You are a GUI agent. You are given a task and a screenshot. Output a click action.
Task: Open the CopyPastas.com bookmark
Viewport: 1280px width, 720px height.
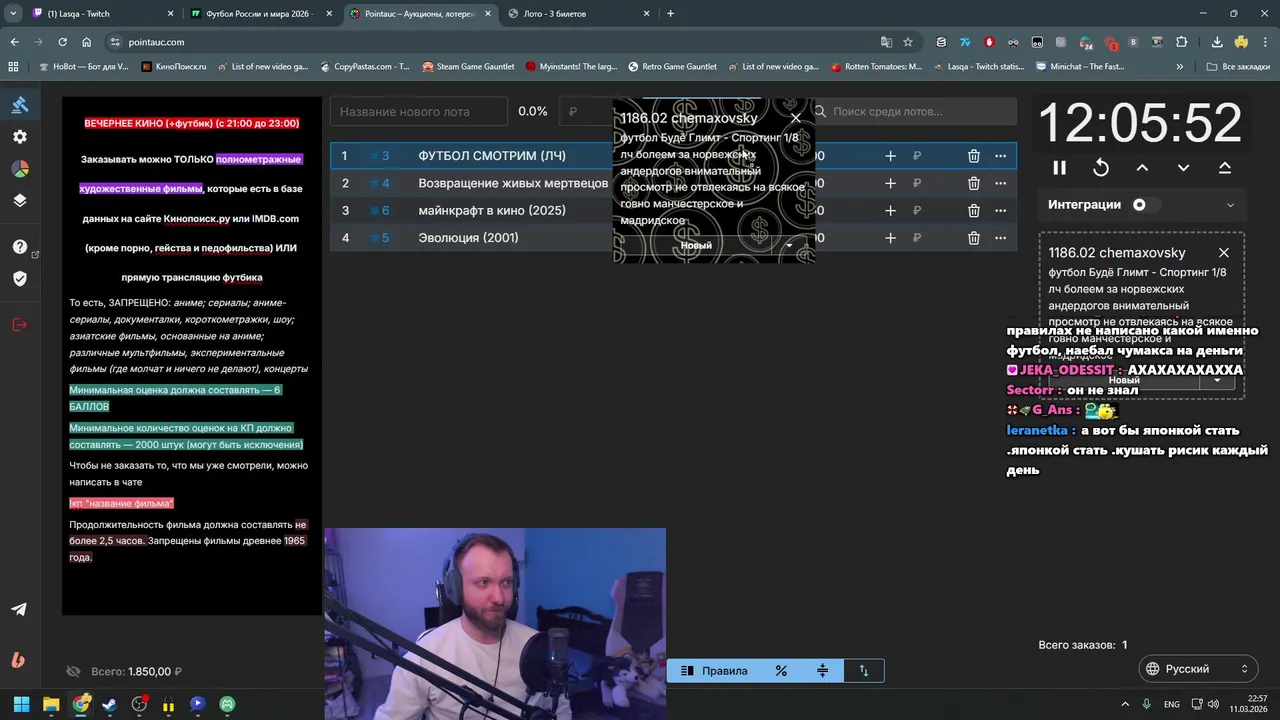tap(364, 67)
